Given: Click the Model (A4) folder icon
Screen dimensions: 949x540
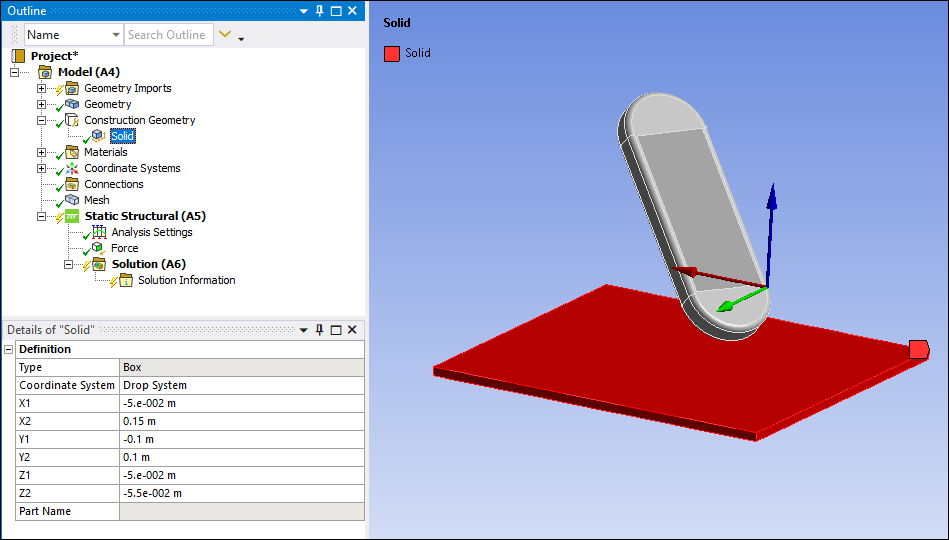Looking at the screenshot, I should coord(45,72).
